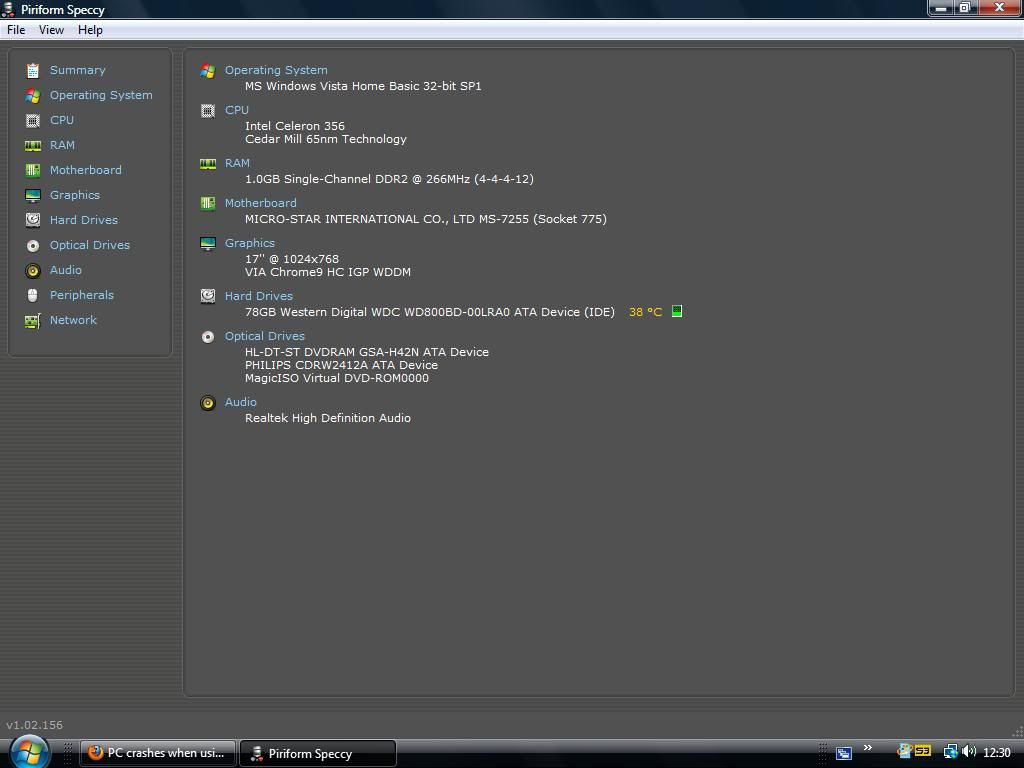Click the Piriform Speccy taskbar button
The image size is (1024, 768).
(x=318, y=754)
